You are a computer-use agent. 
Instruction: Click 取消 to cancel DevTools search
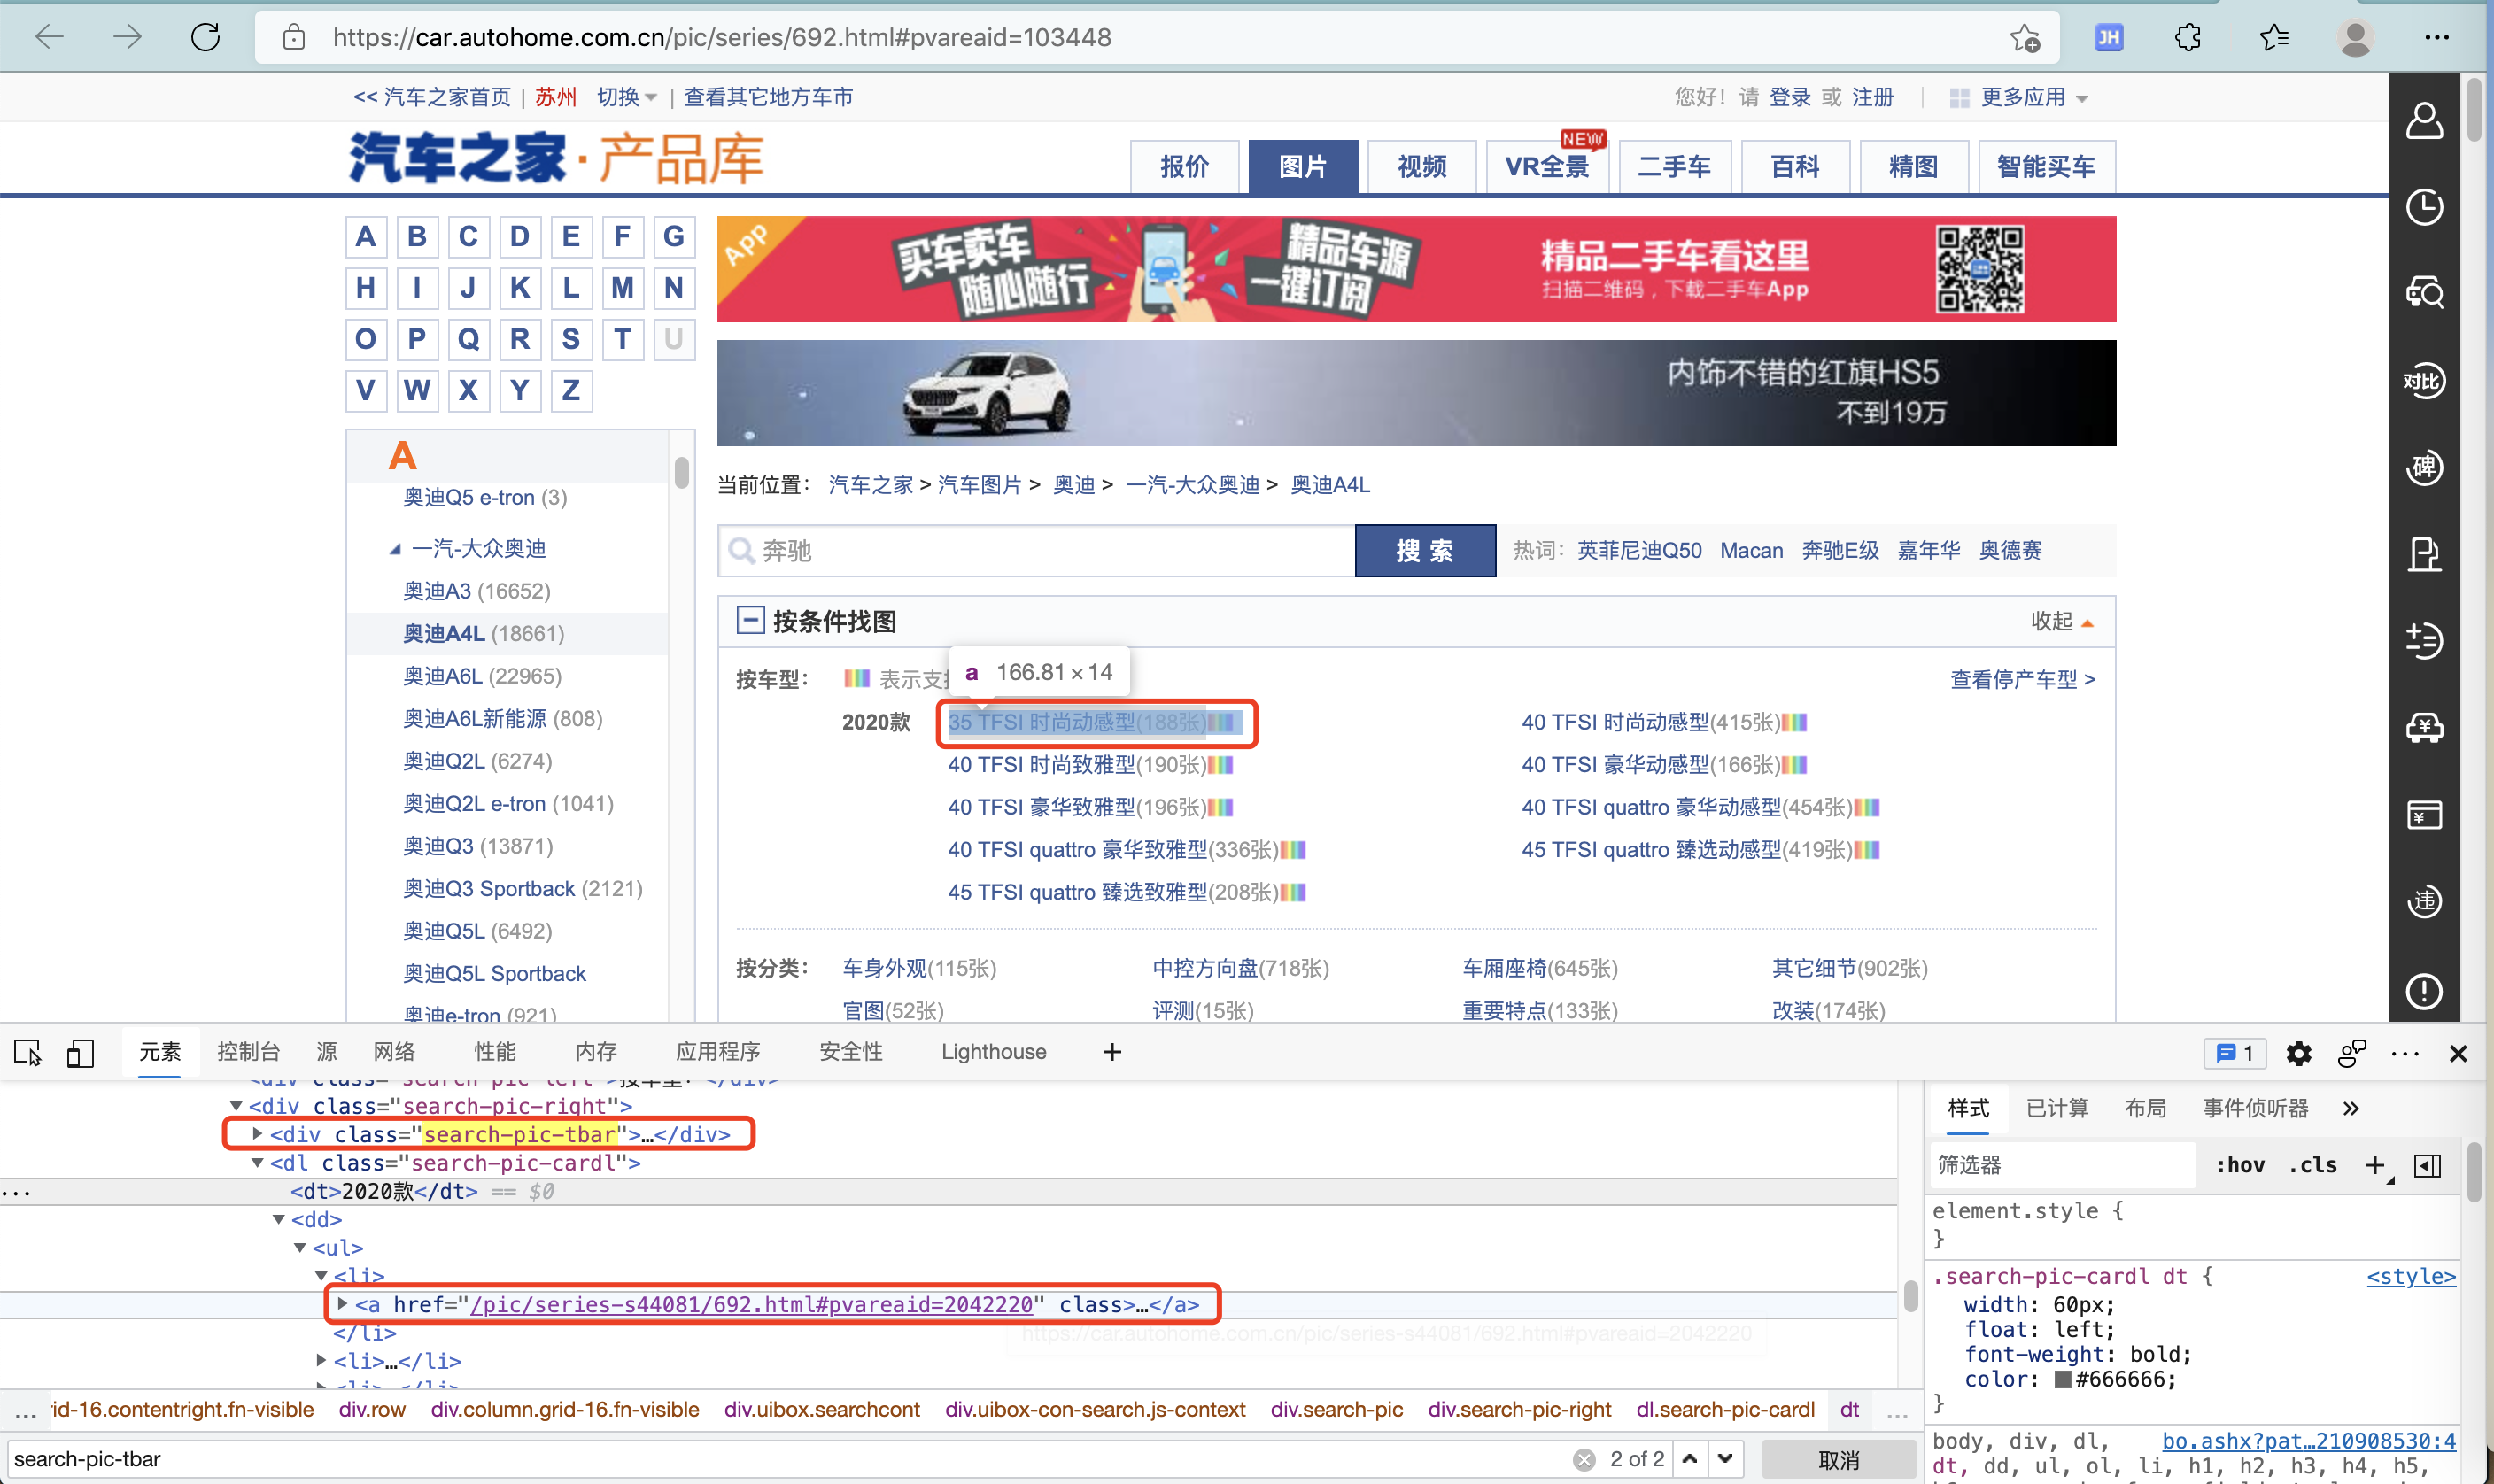click(x=1838, y=1460)
